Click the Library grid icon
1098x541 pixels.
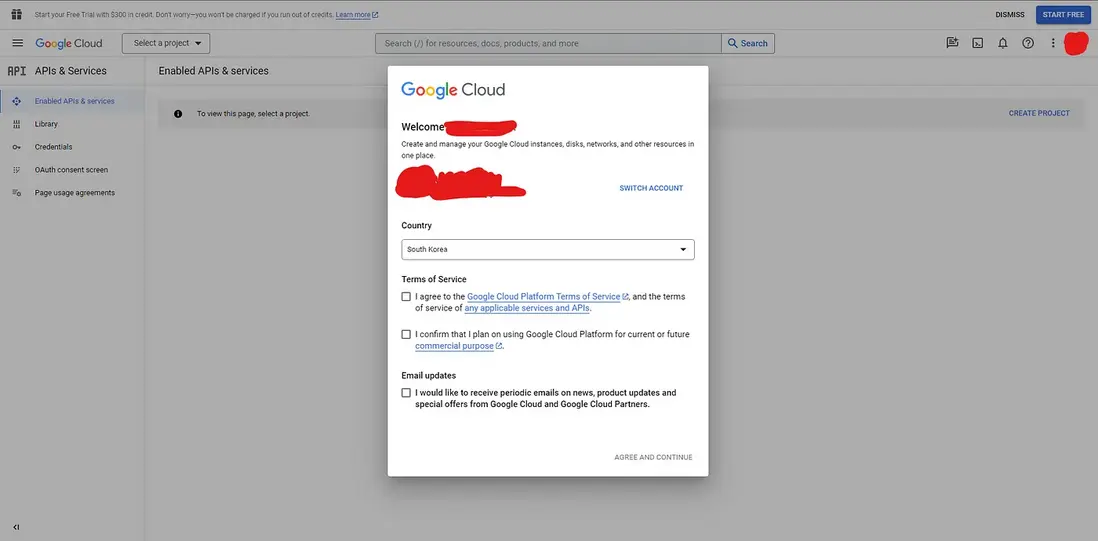point(17,124)
